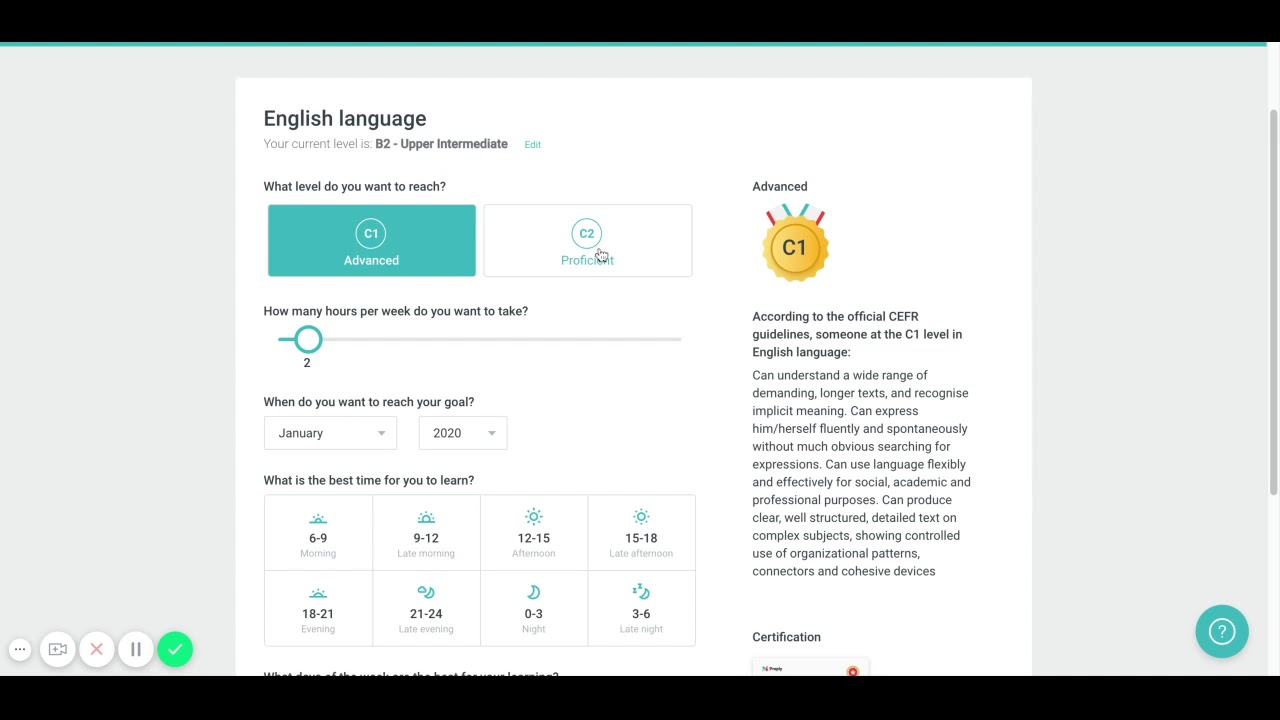Open the 2020 year dropdown
The height and width of the screenshot is (720, 1280).
click(462, 433)
